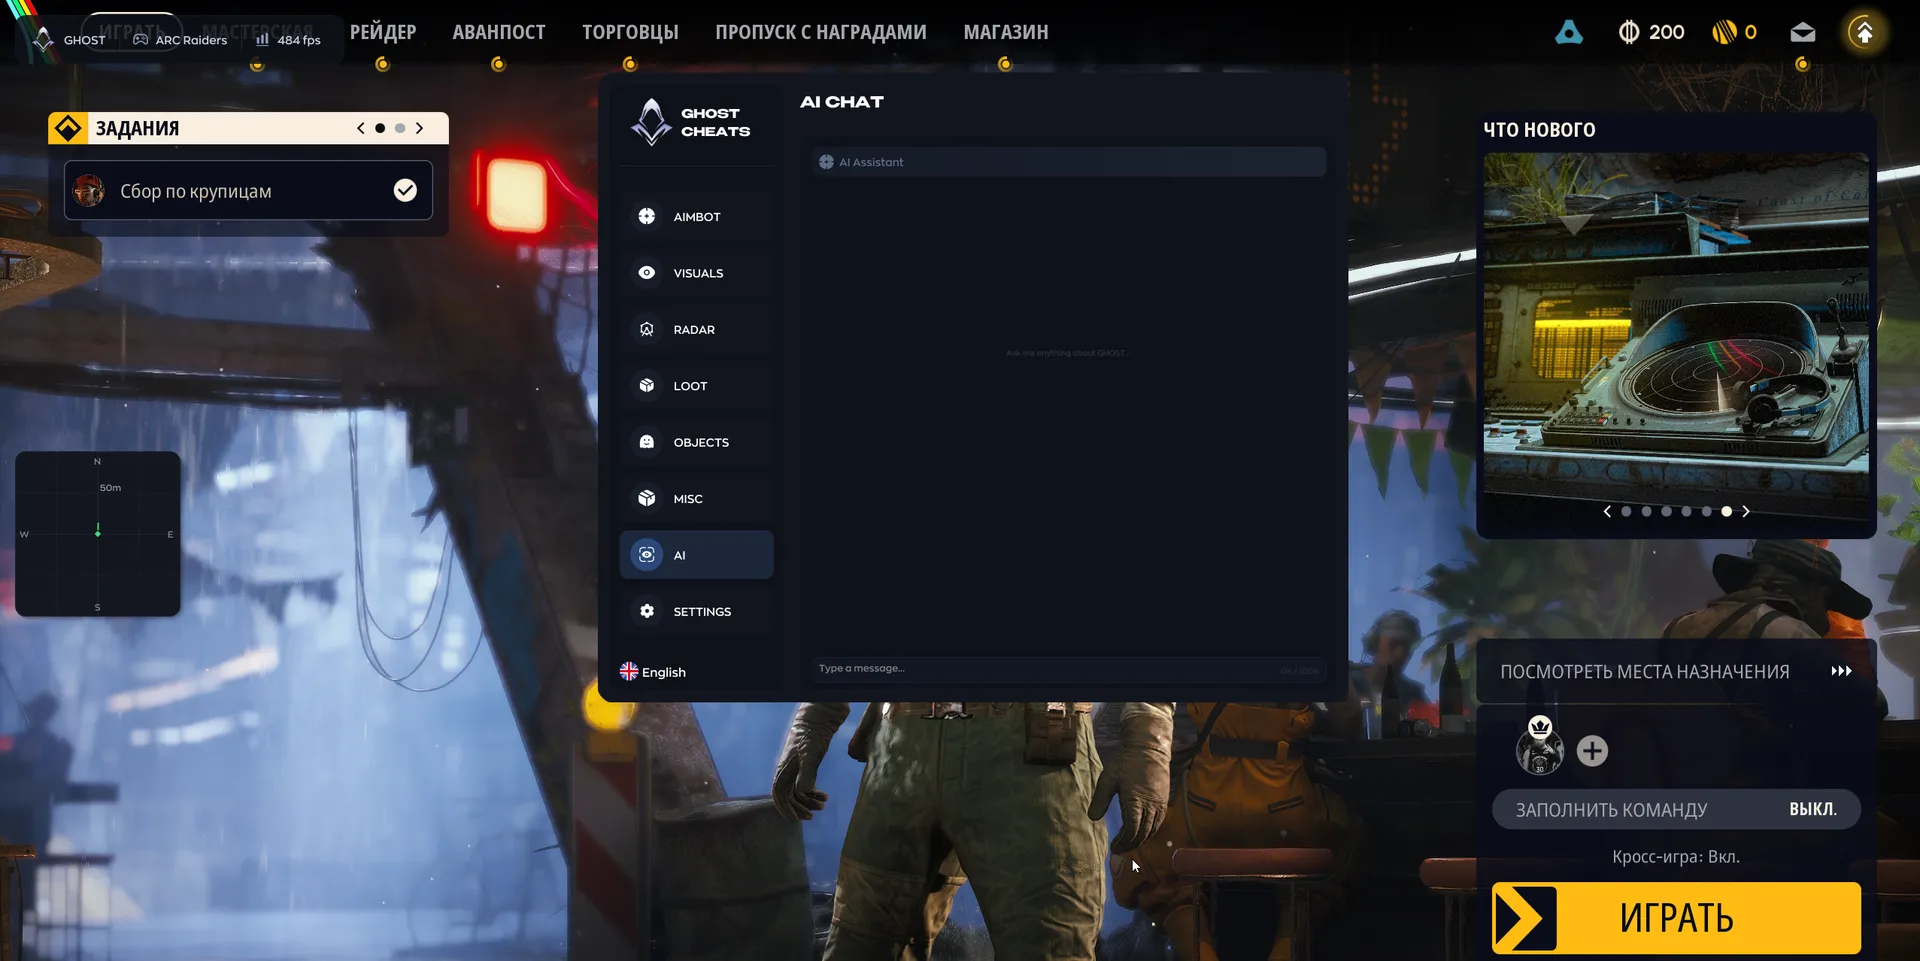Show previous slide in ЧТО НОВОГО
The height and width of the screenshot is (961, 1920).
[x=1607, y=511]
